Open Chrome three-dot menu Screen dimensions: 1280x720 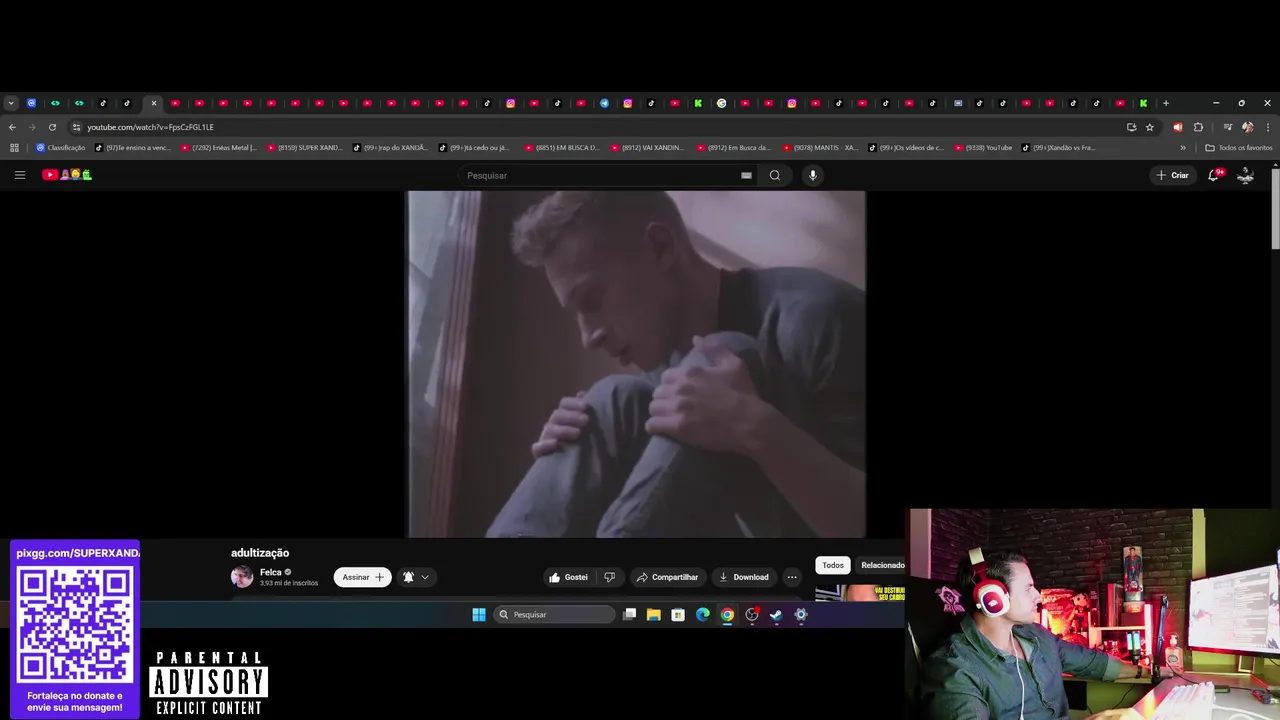[x=1268, y=127]
